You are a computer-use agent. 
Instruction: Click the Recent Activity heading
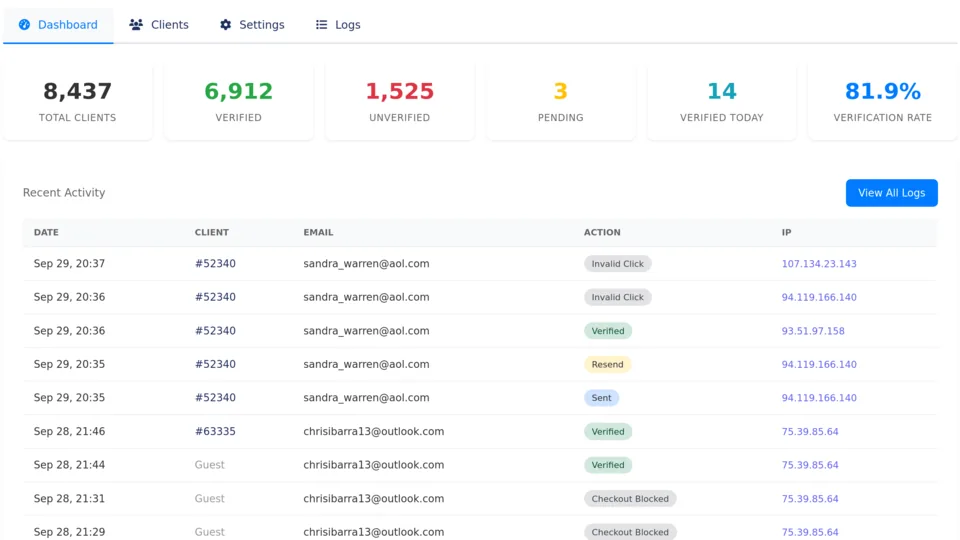[64, 193]
